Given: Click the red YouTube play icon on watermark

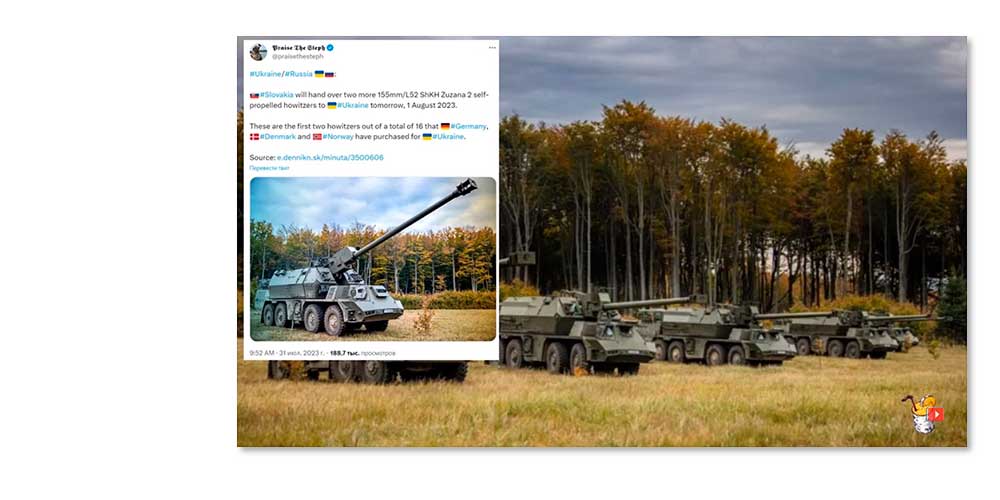Looking at the screenshot, I should pos(936,415).
